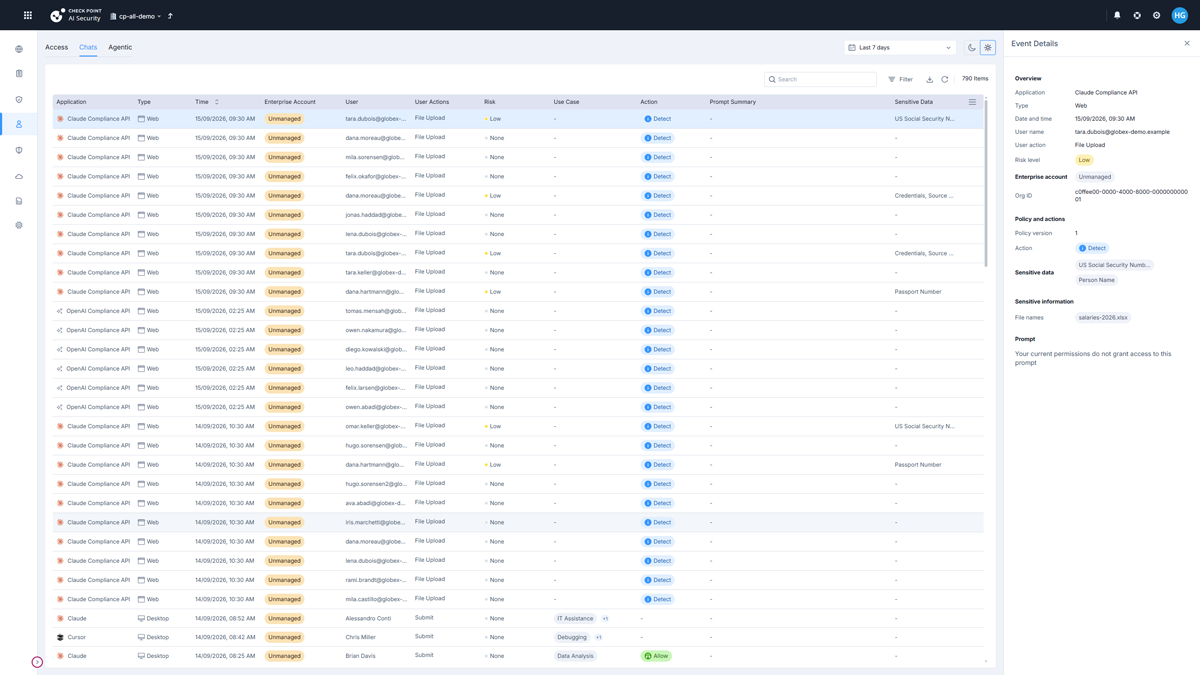Click the US Social Security Numb... chip in details
Image resolution: width=1200 pixels, height=675 pixels.
[1114, 265]
